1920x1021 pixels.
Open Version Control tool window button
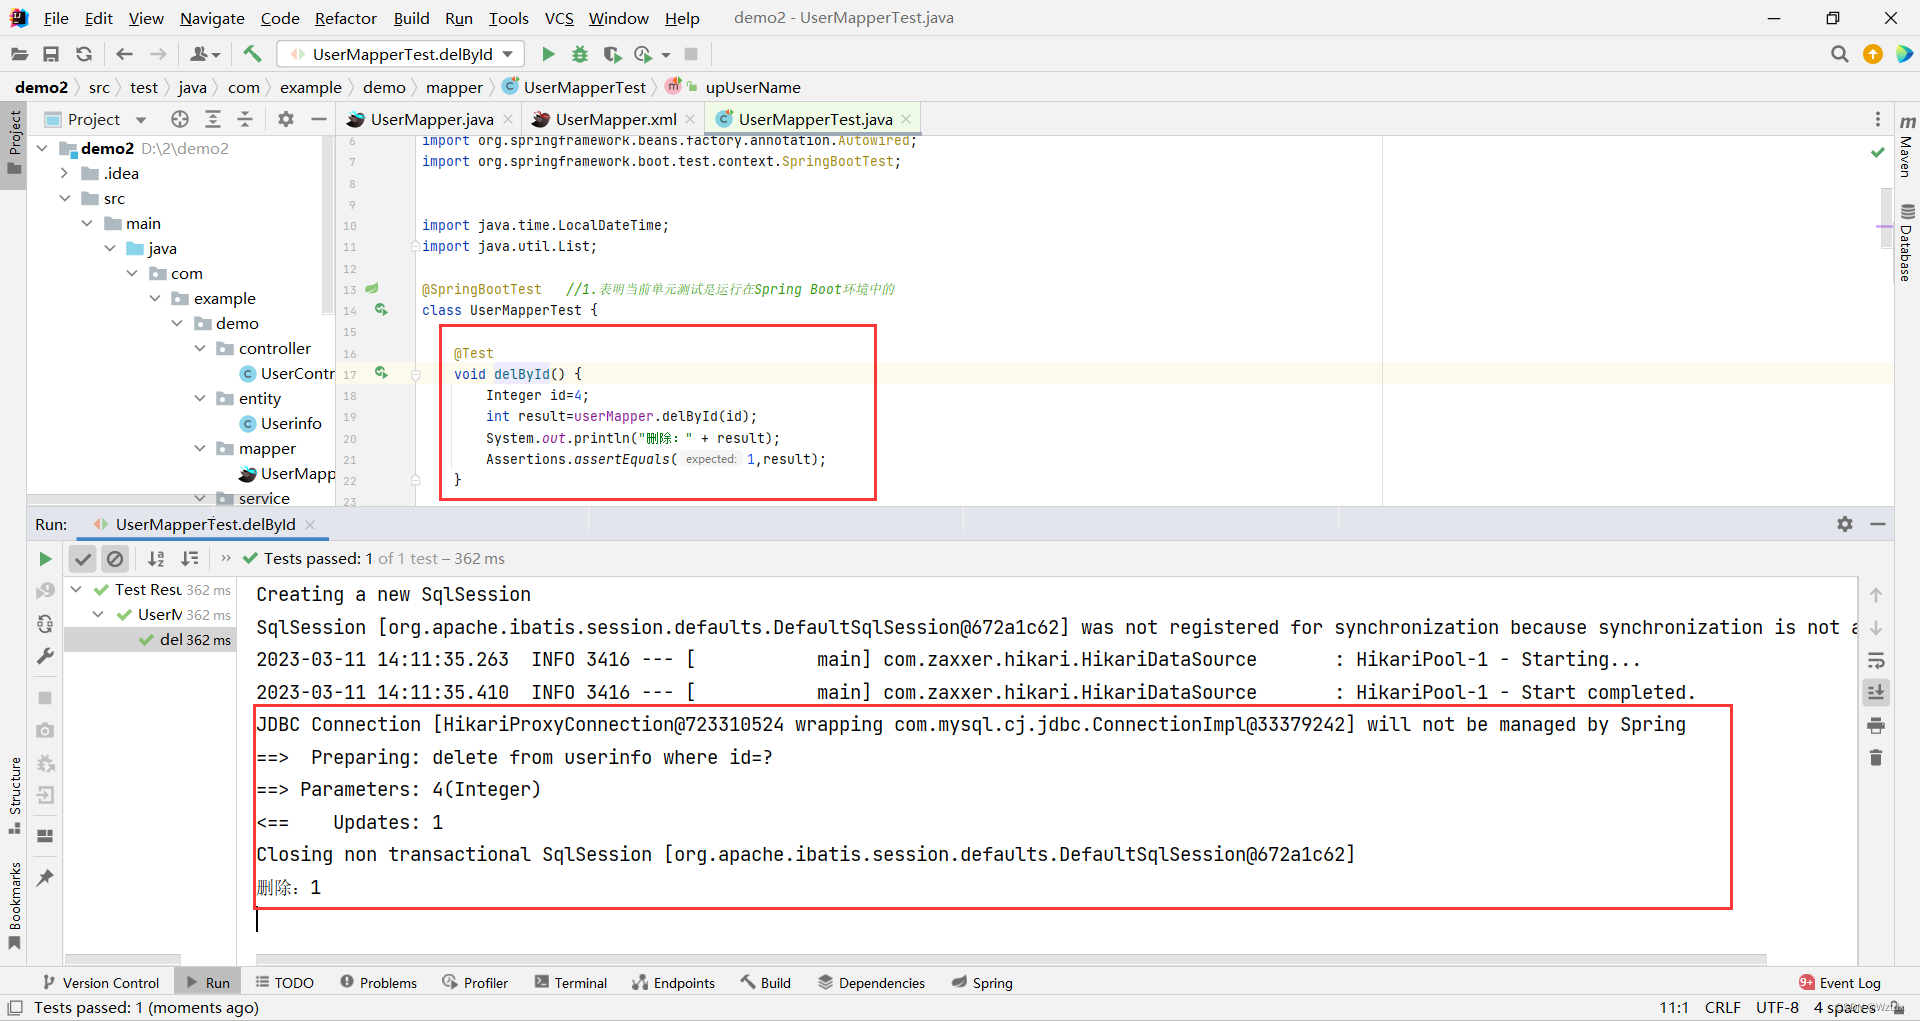pyautogui.click(x=101, y=983)
